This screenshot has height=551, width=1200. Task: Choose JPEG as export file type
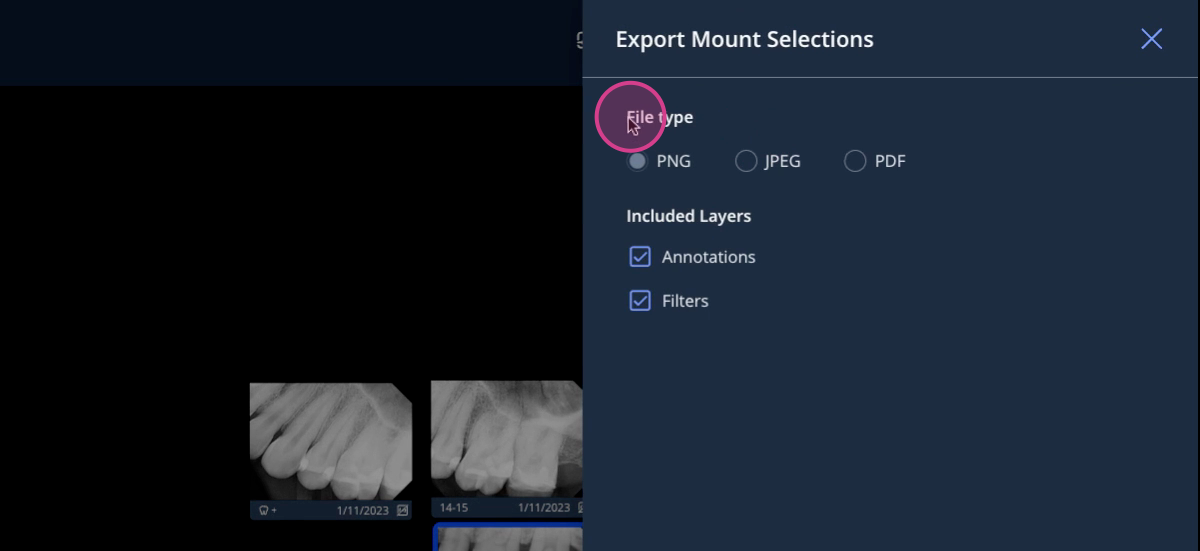(746, 161)
